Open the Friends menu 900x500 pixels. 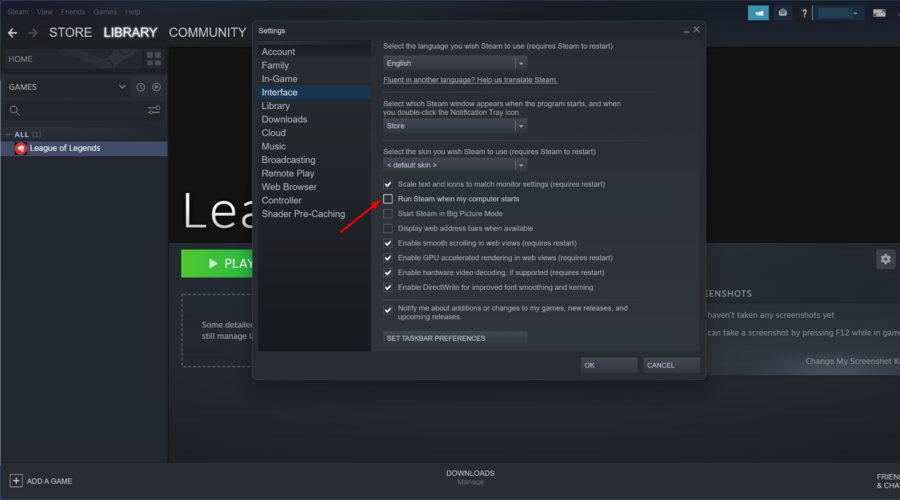pyautogui.click(x=73, y=11)
